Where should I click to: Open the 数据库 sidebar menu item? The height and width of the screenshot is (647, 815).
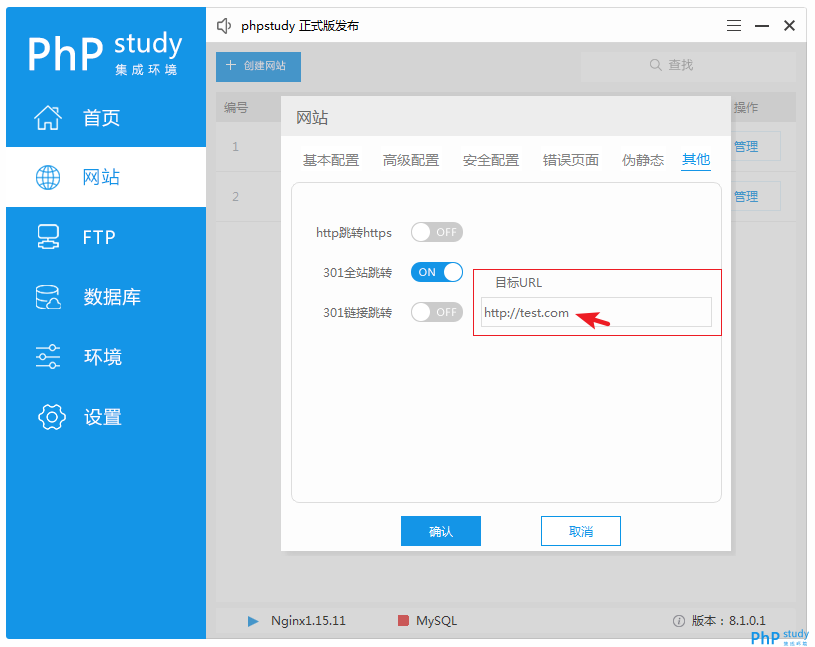pos(106,297)
